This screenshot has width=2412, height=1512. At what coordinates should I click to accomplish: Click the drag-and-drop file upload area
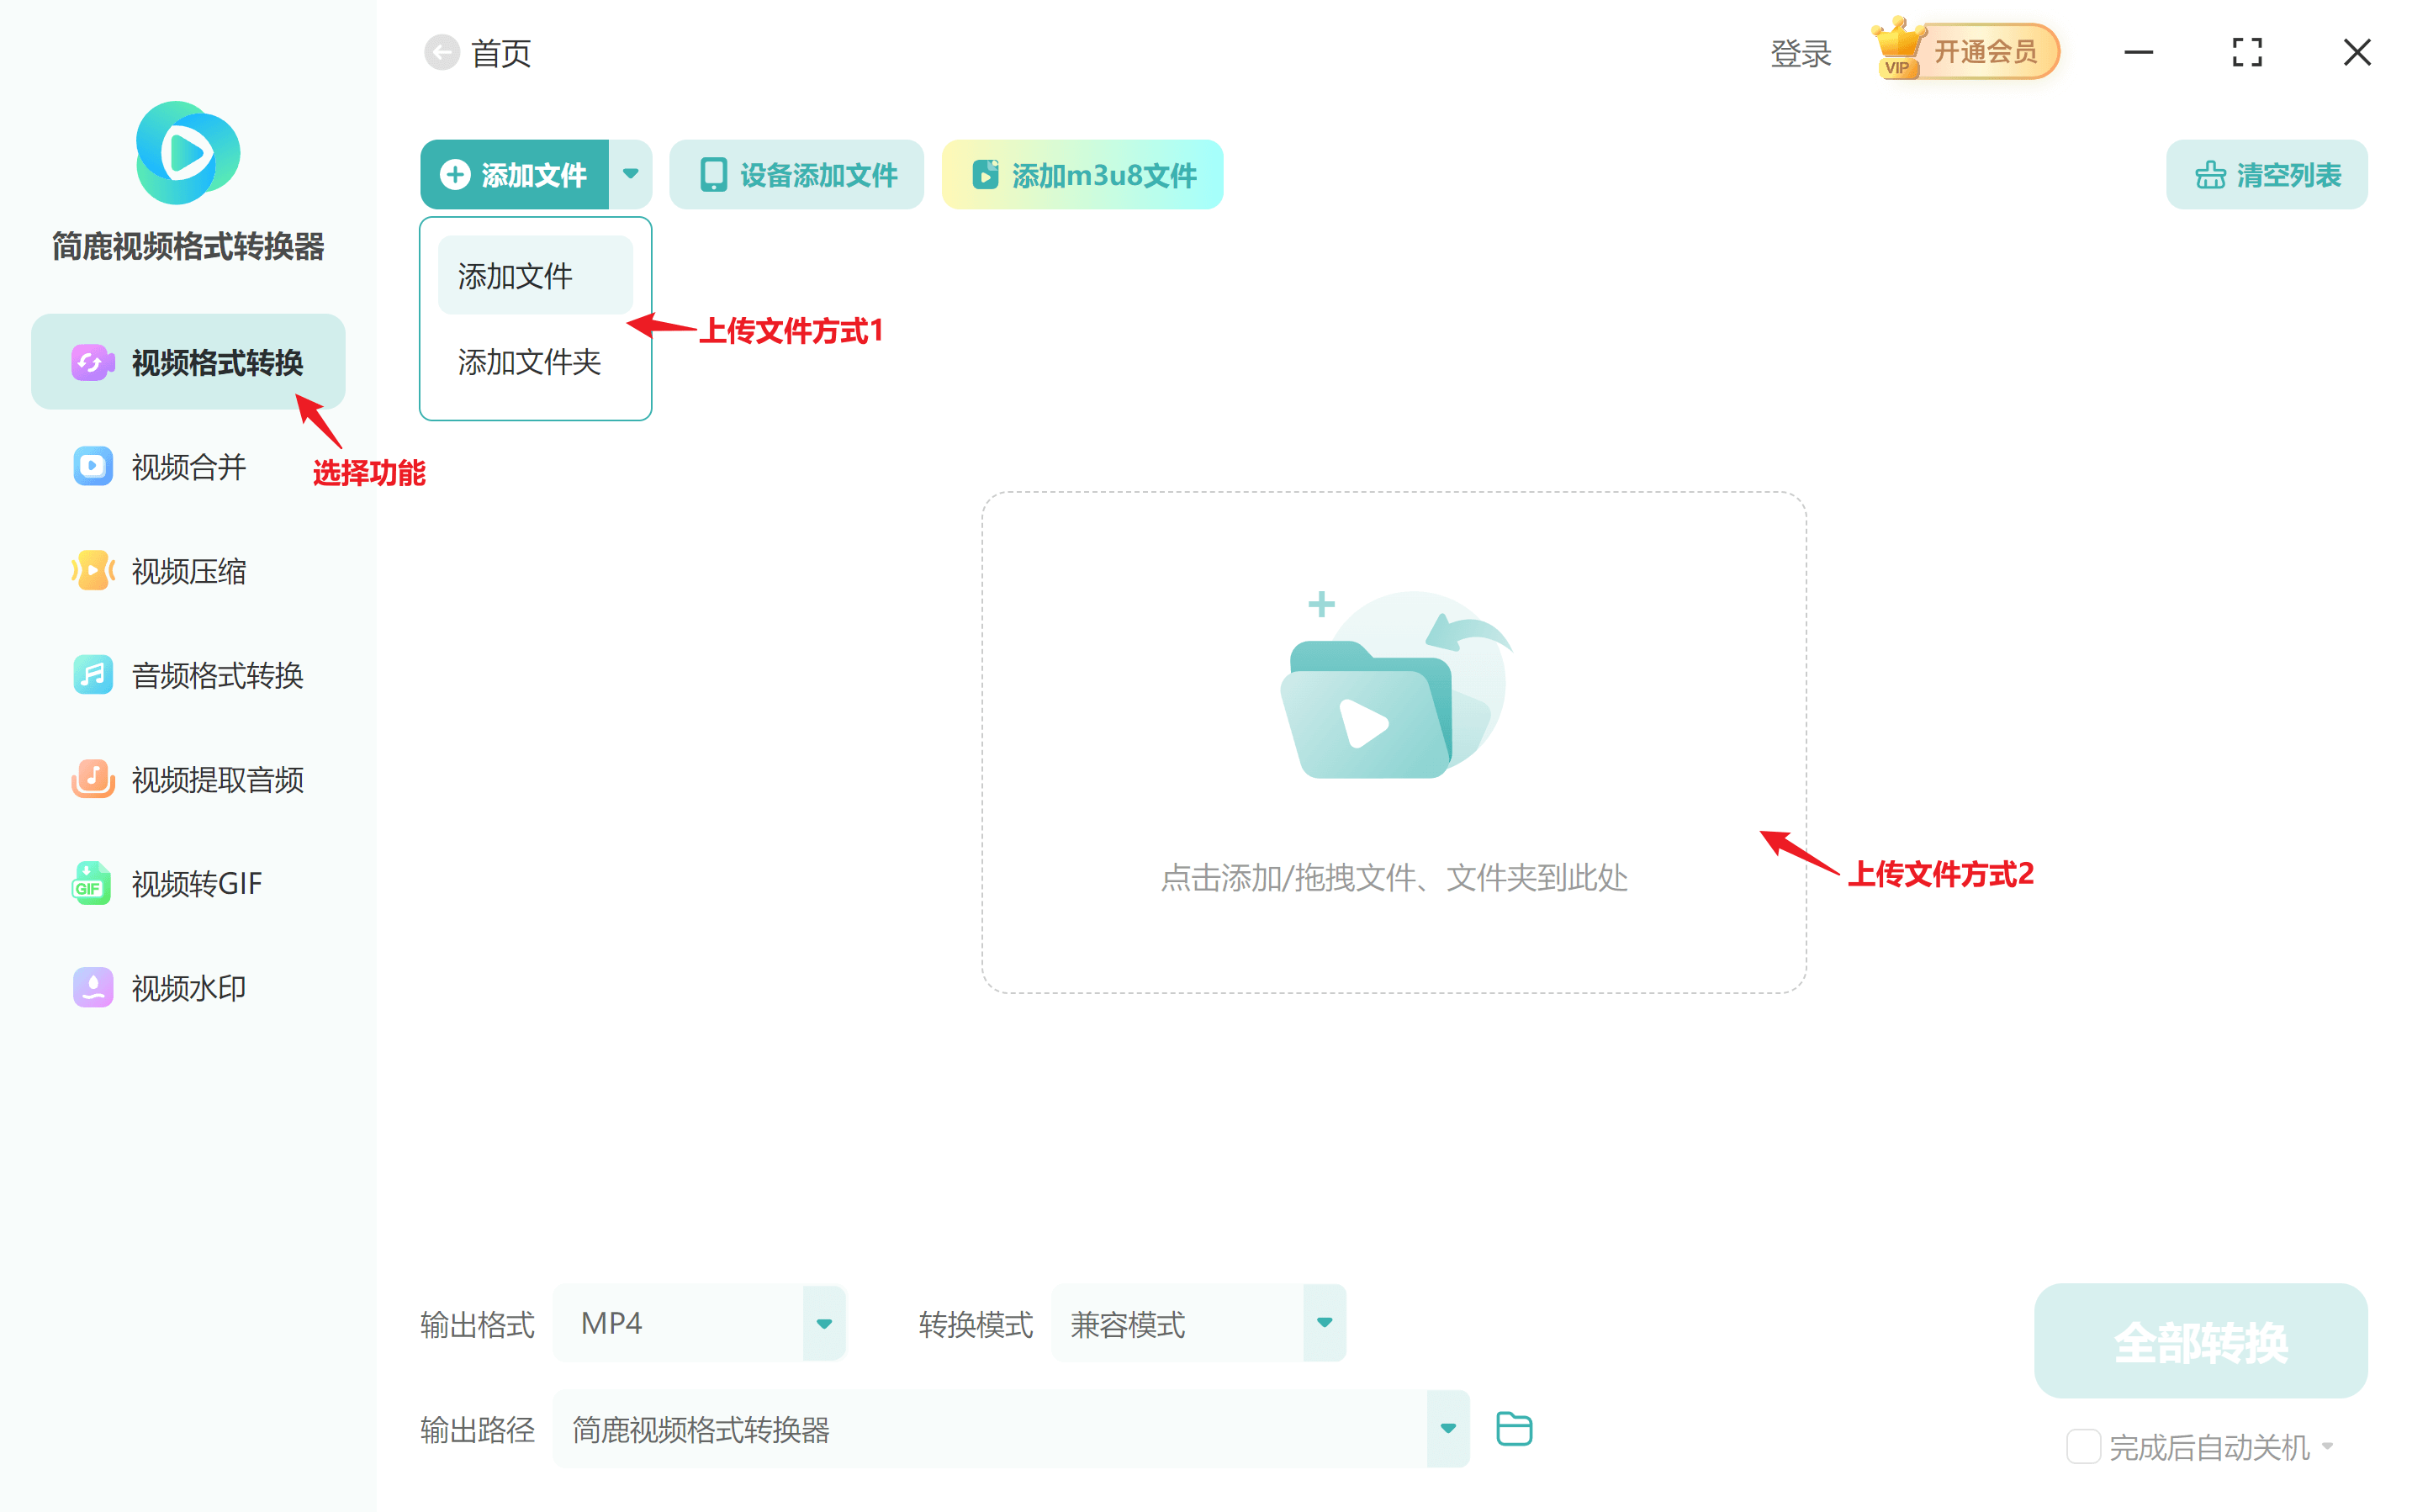(1392, 740)
